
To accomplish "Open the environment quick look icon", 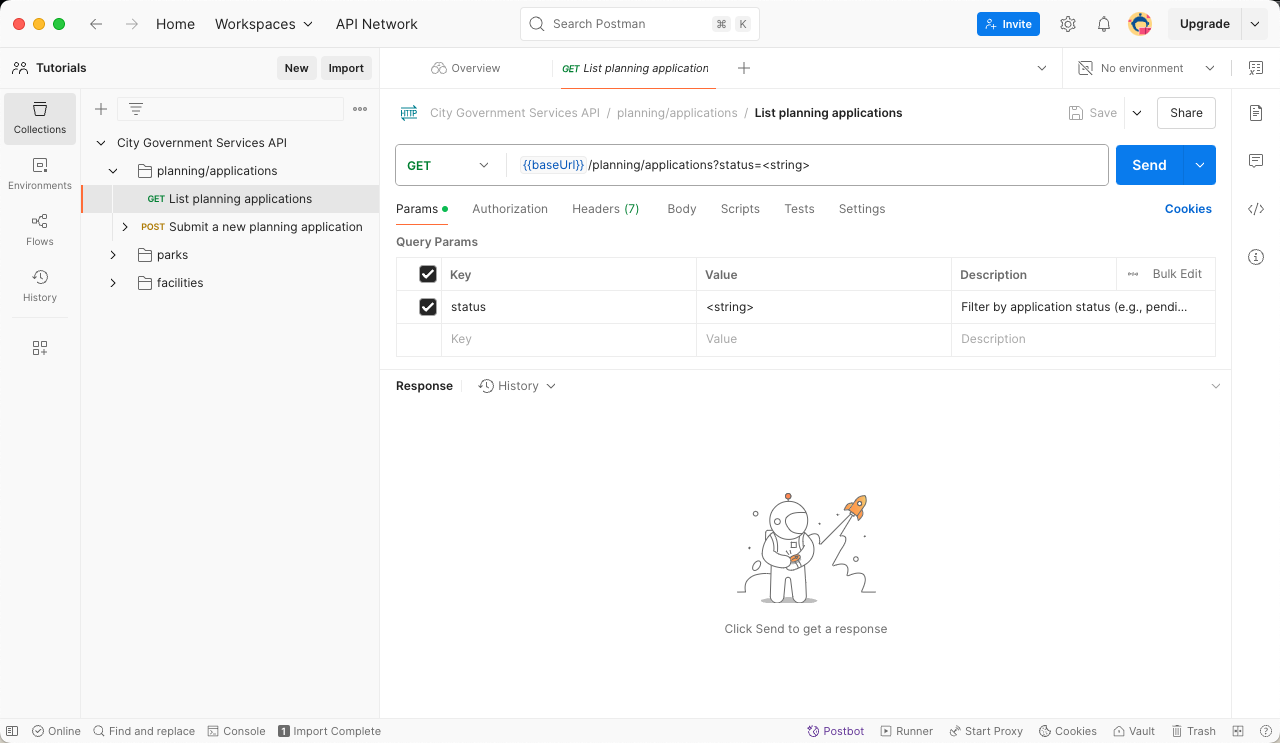I will pyautogui.click(x=1256, y=68).
